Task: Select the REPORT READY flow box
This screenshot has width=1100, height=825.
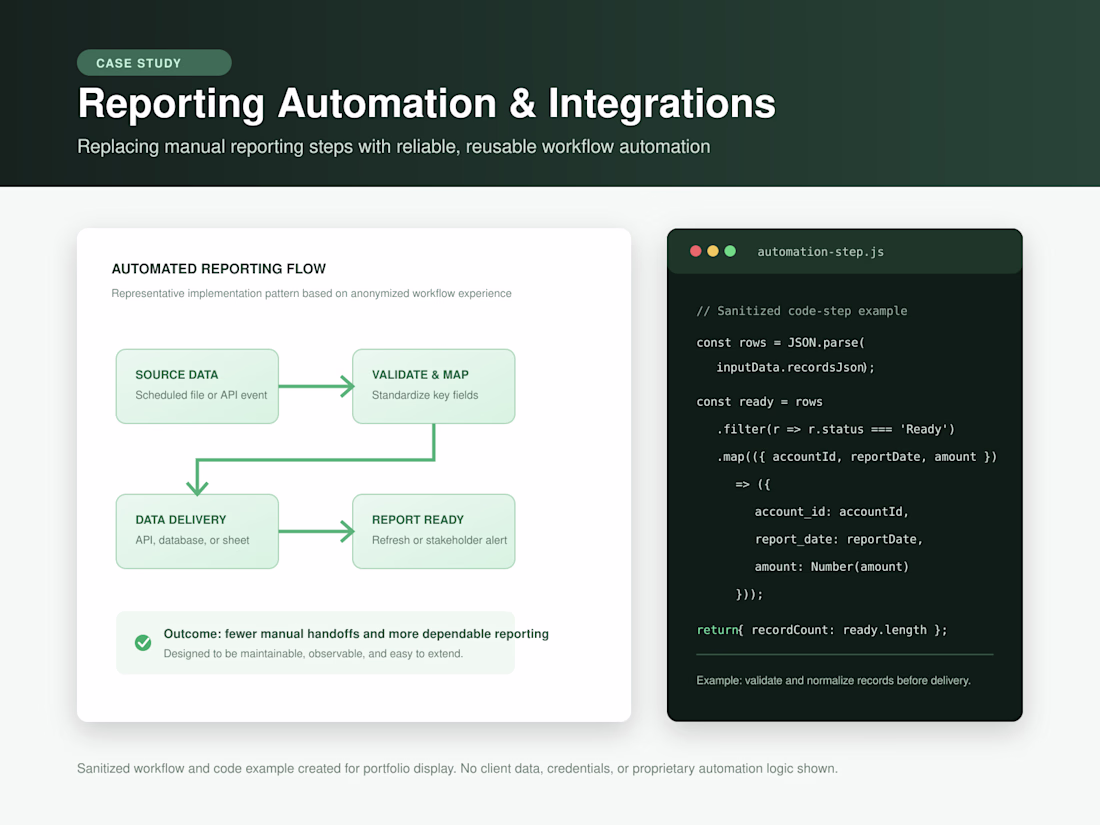Action: tap(434, 532)
